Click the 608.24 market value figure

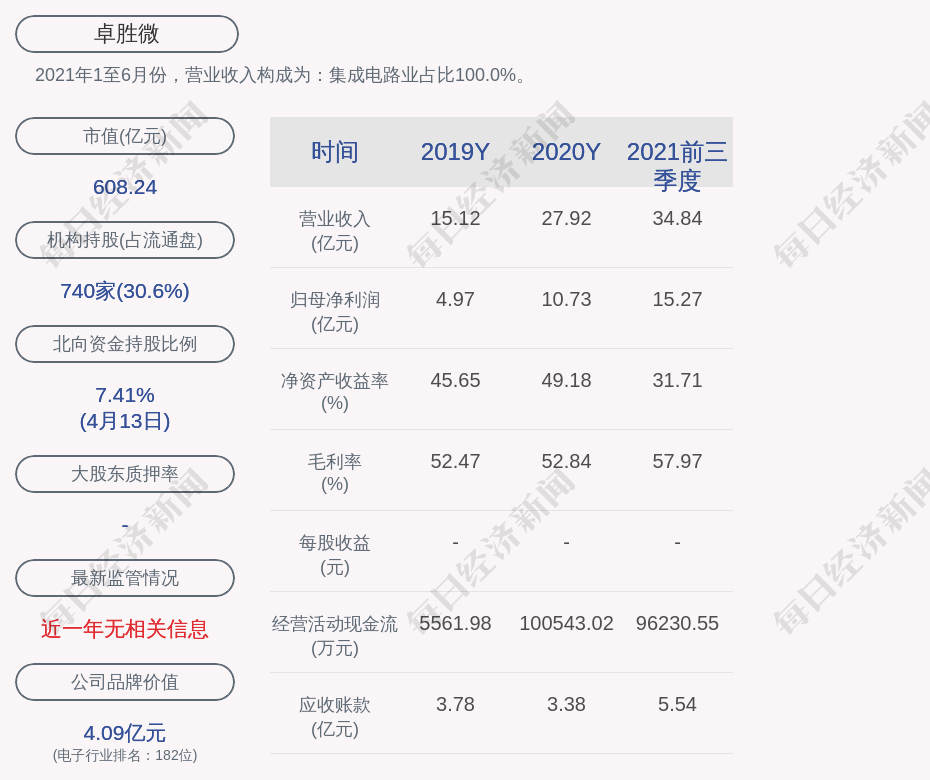[125, 187]
